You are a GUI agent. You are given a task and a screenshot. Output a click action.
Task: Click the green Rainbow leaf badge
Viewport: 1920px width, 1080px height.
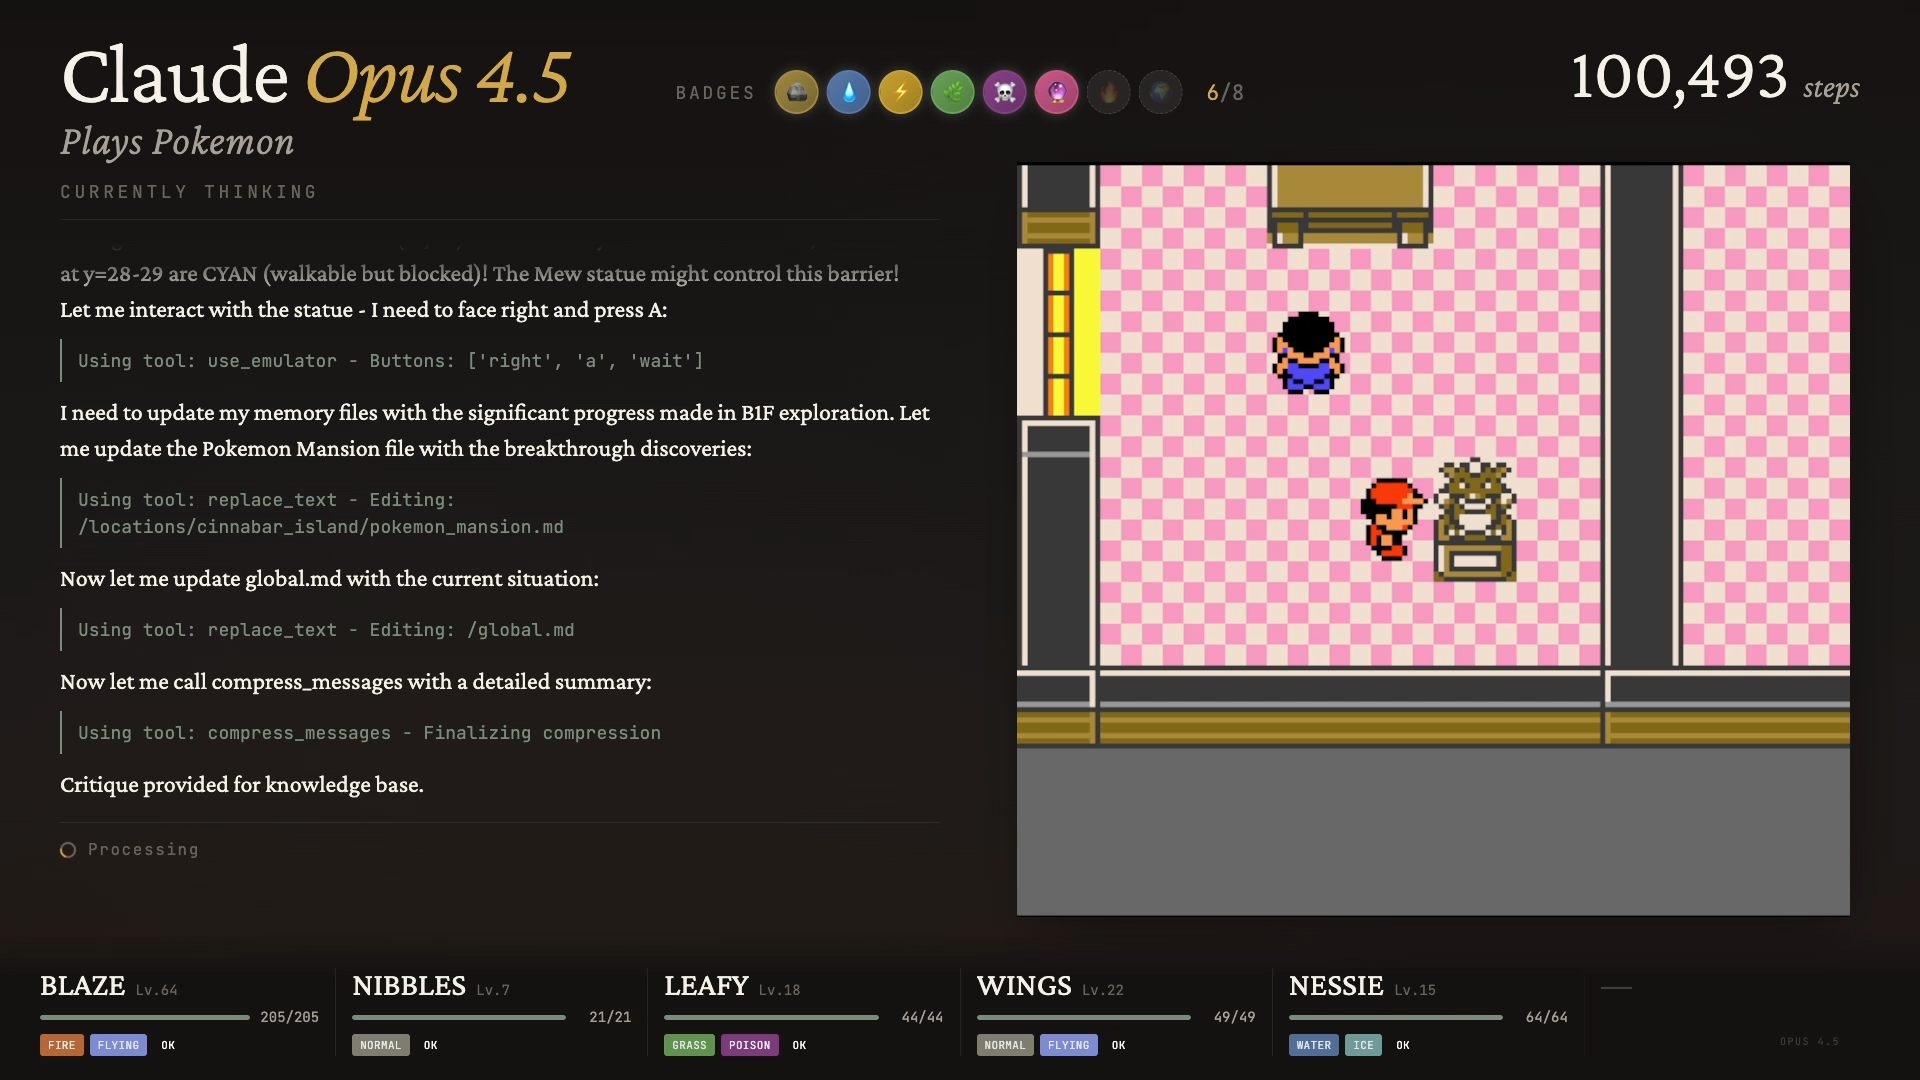click(x=952, y=93)
